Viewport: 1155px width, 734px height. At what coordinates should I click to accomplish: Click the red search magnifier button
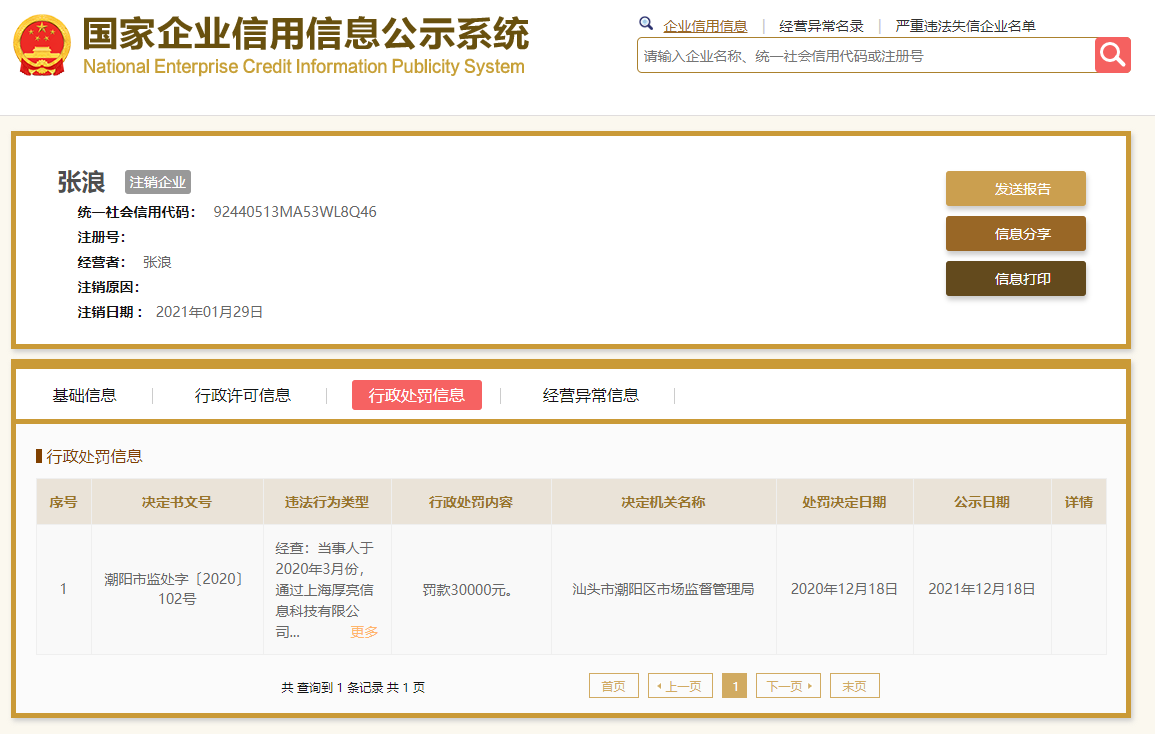click(x=1112, y=55)
